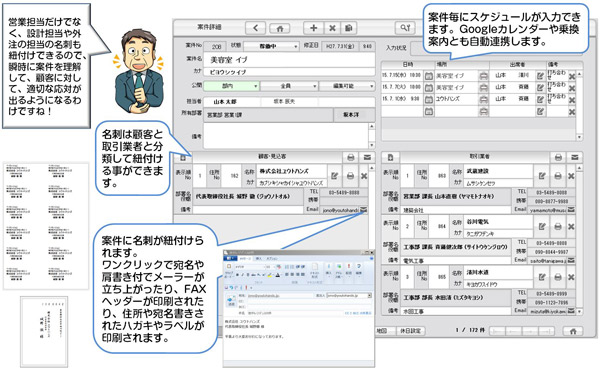The image size is (600, 372).
Task: Open the 編集可能 dropdown
Action: (x=347, y=86)
